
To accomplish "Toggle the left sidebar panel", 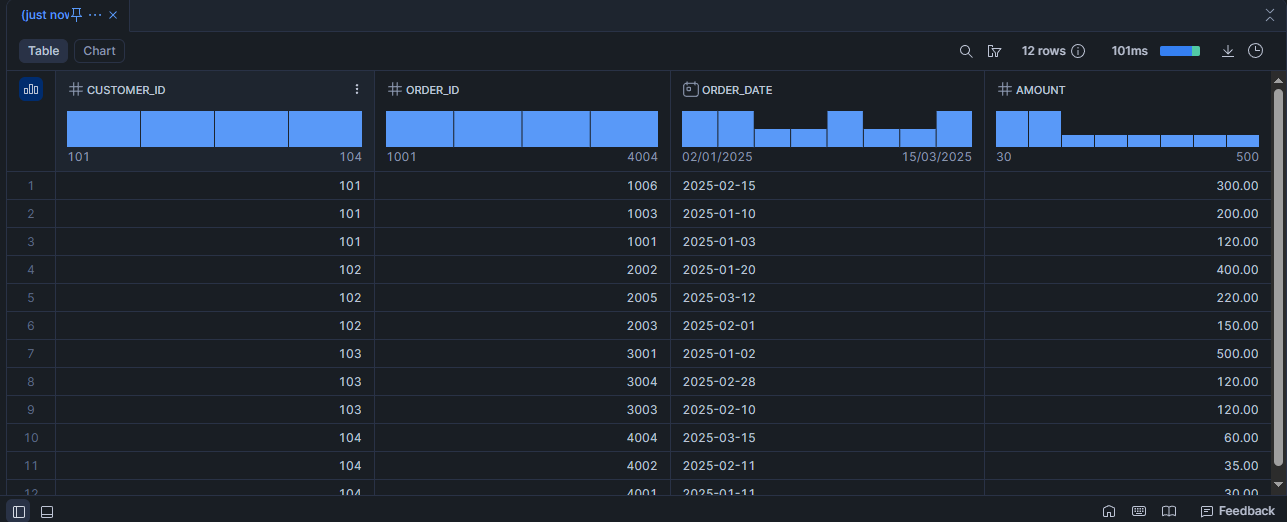I will pyautogui.click(x=20, y=511).
